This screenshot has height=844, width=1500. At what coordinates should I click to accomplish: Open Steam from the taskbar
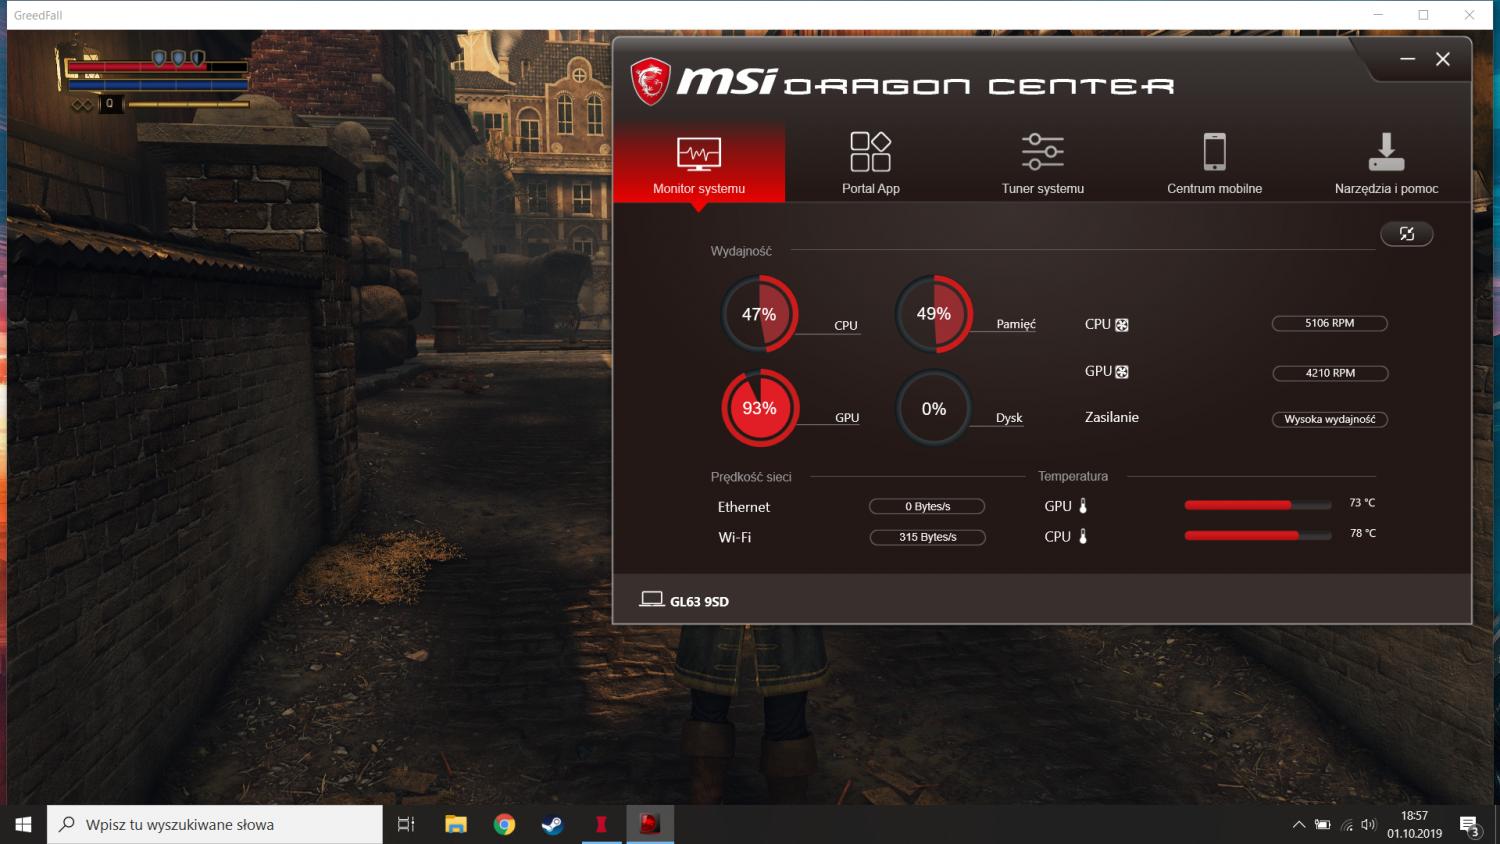(x=552, y=825)
